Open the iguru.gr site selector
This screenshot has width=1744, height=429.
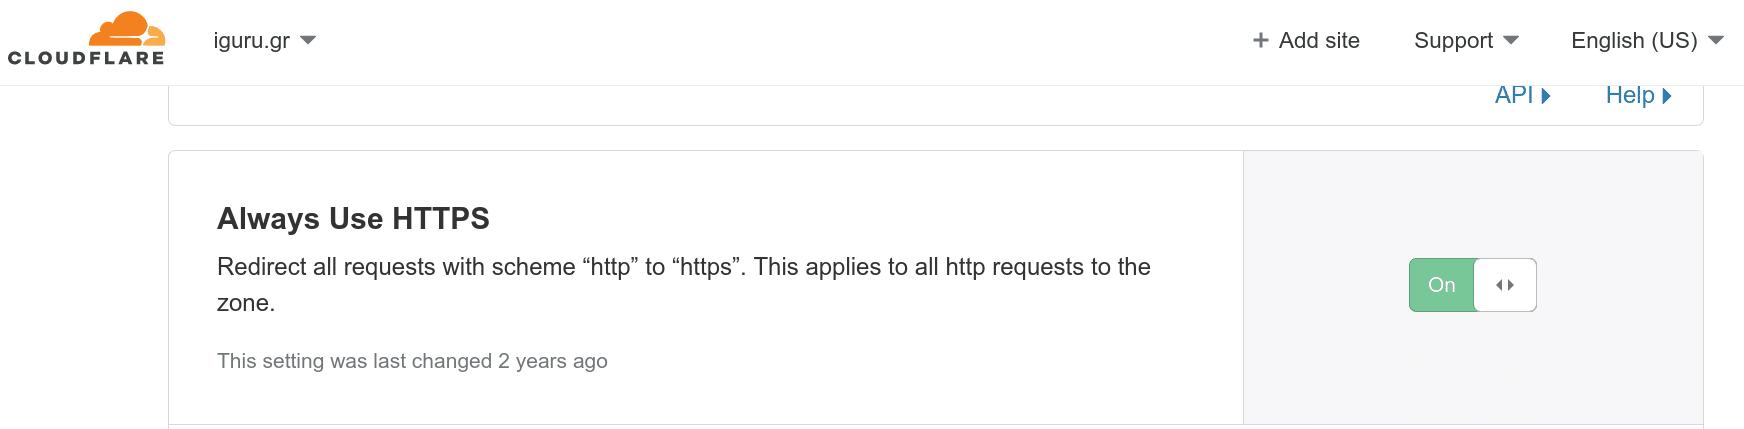click(265, 40)
